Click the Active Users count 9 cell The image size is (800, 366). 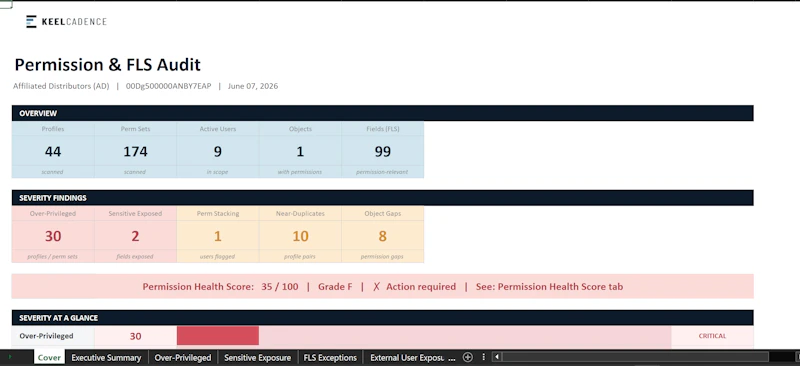point(218,152)
